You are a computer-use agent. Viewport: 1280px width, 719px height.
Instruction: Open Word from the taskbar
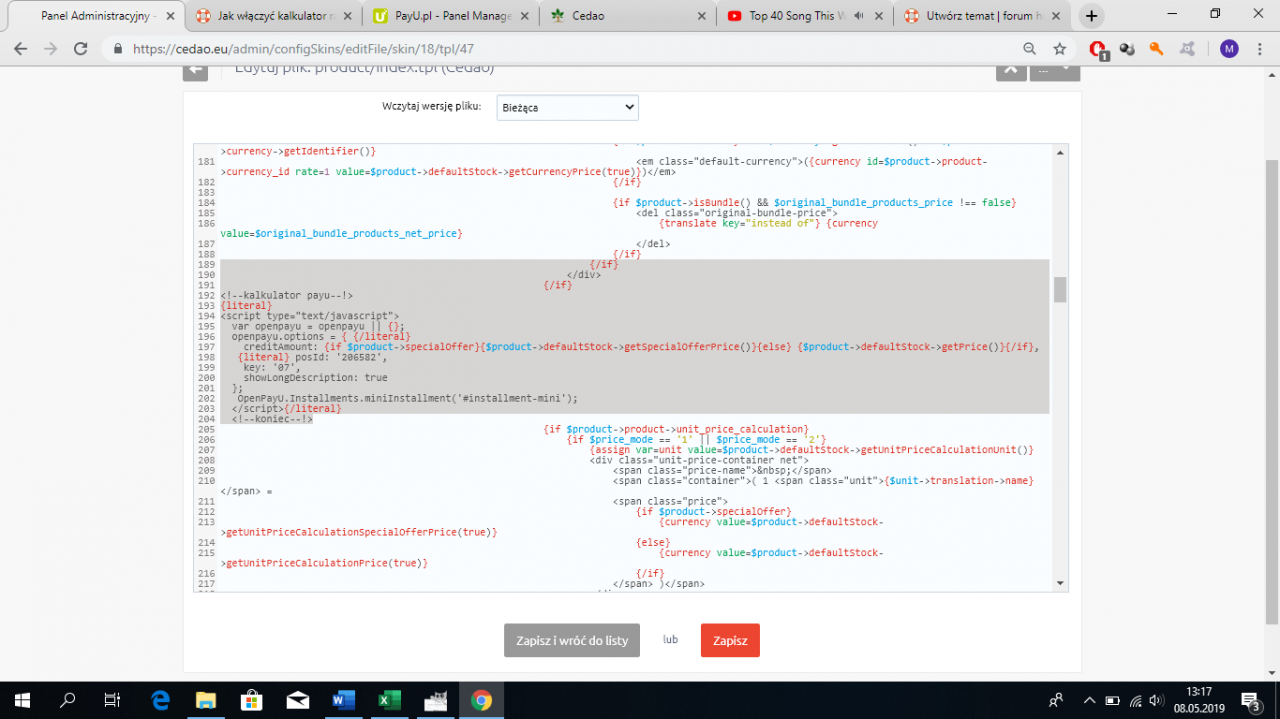click(x=343, y=700)
